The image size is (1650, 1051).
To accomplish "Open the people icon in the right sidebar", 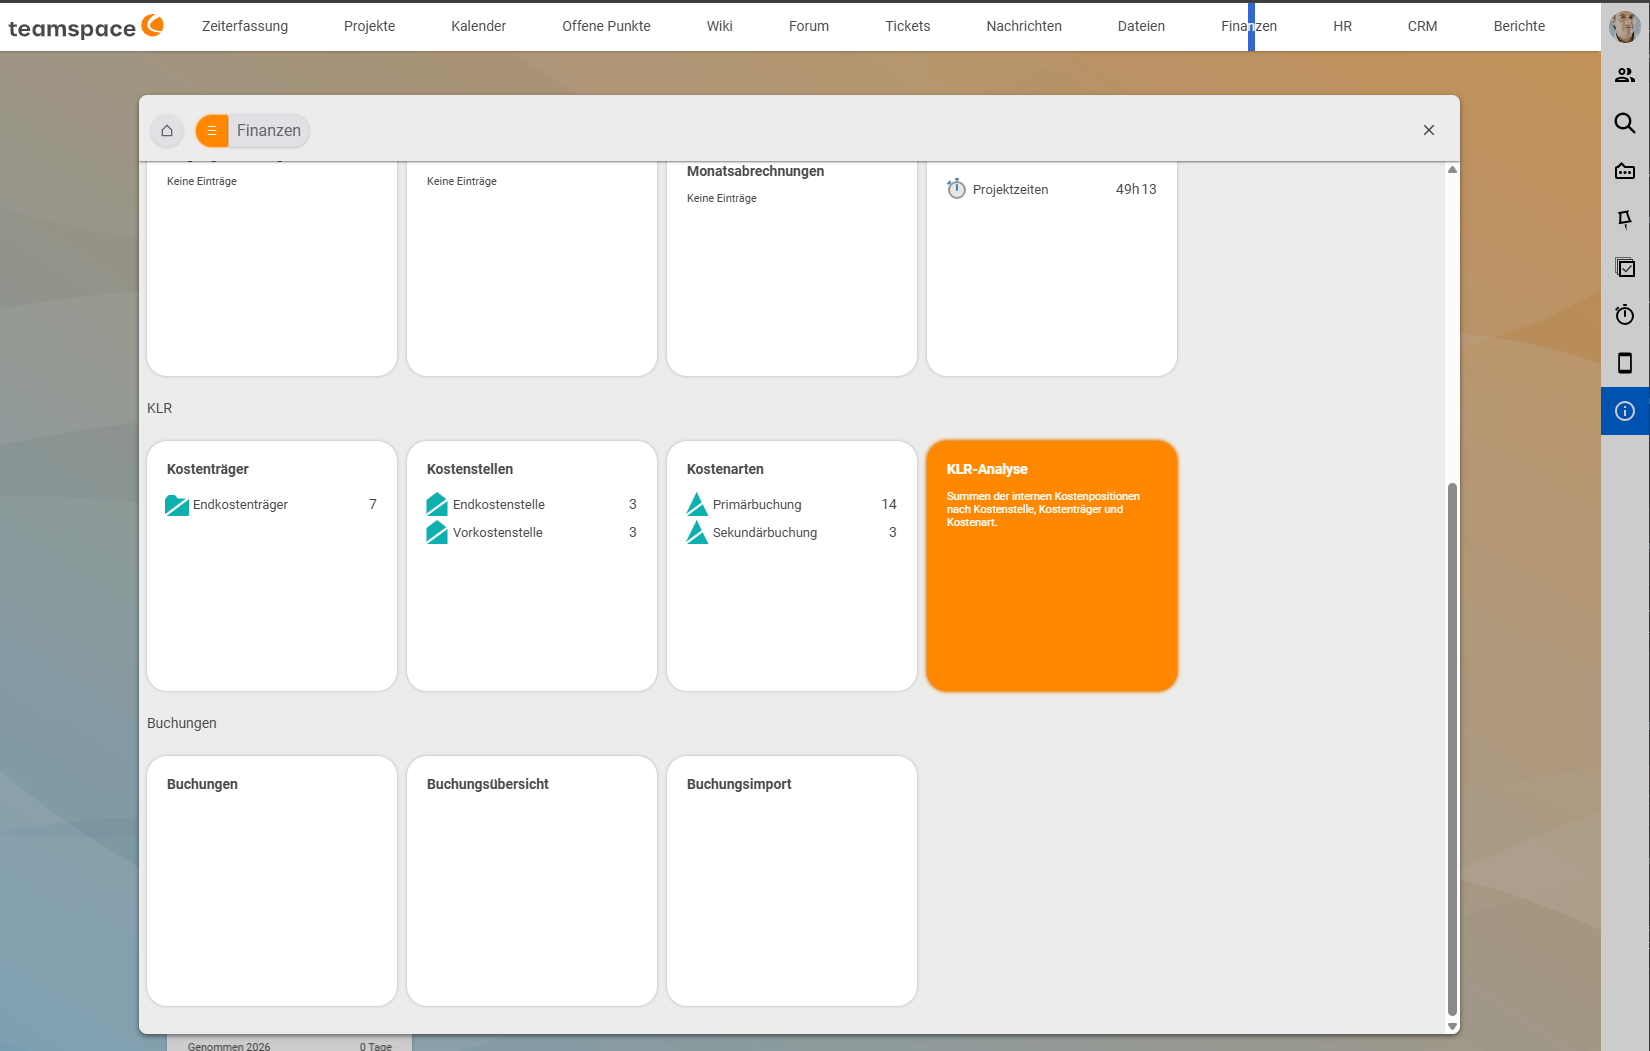I will pos(1625,75).
